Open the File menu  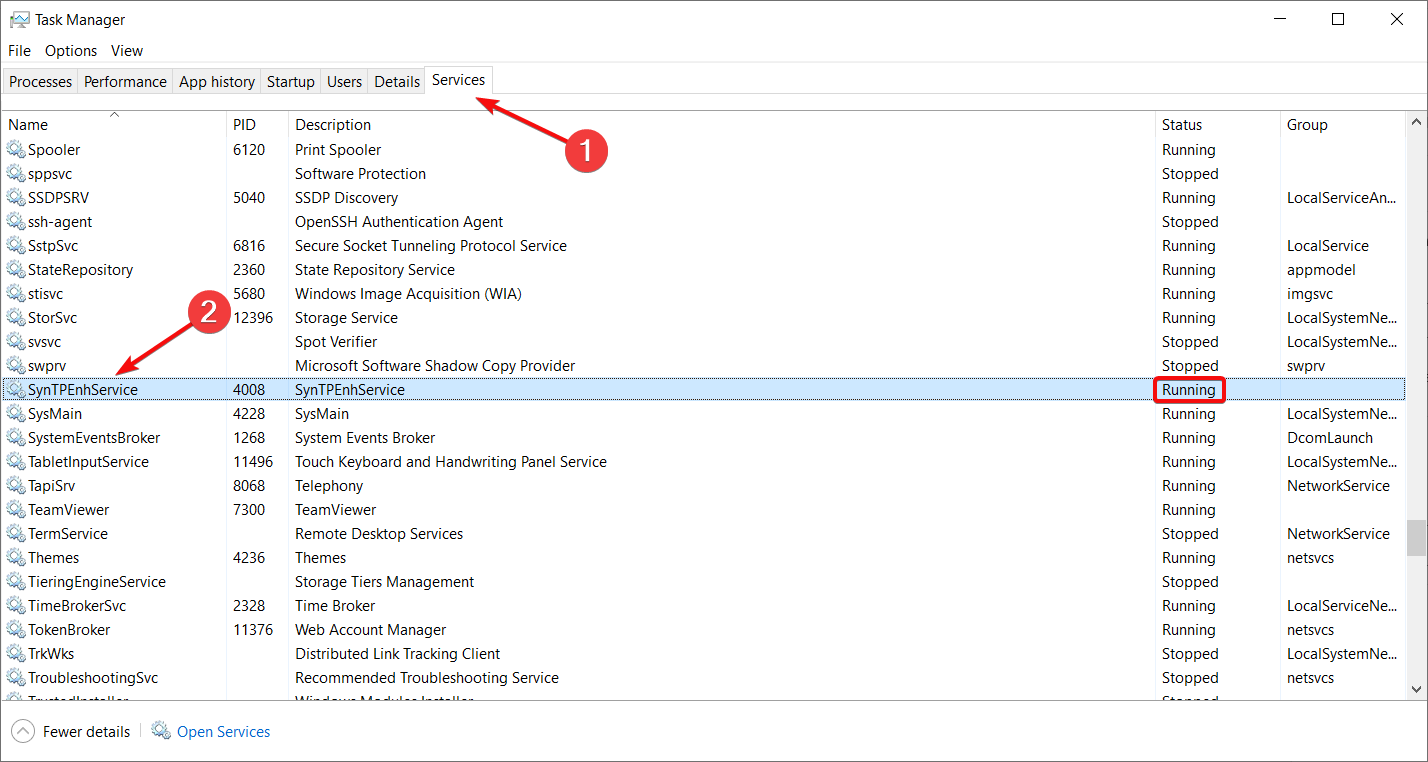point(20,51)
